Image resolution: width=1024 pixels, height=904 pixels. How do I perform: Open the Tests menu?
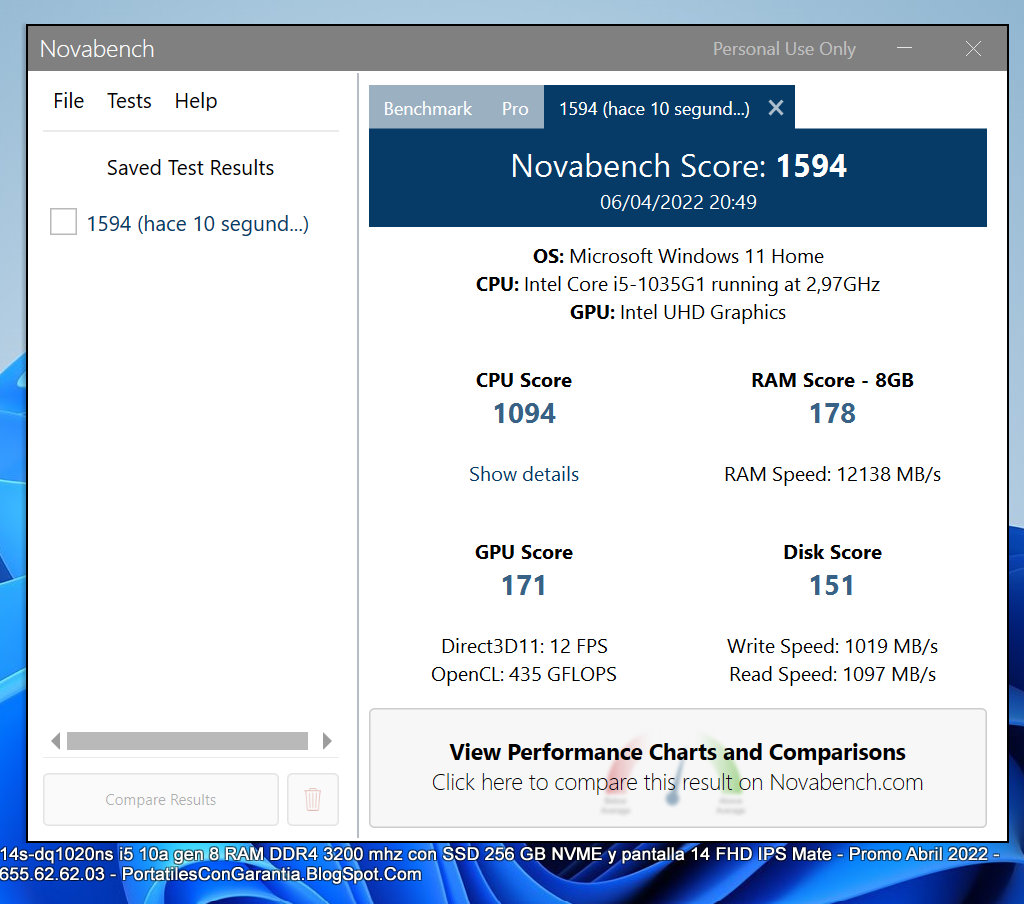pyautogui.click(x=129, y=101)
